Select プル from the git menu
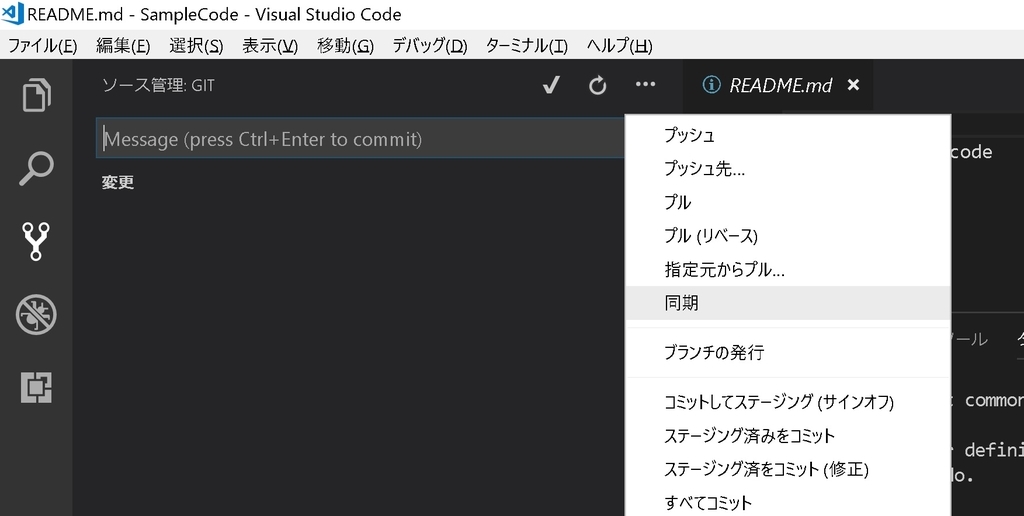The height and width of the screenshot is (516, 1024). (788, 202)
